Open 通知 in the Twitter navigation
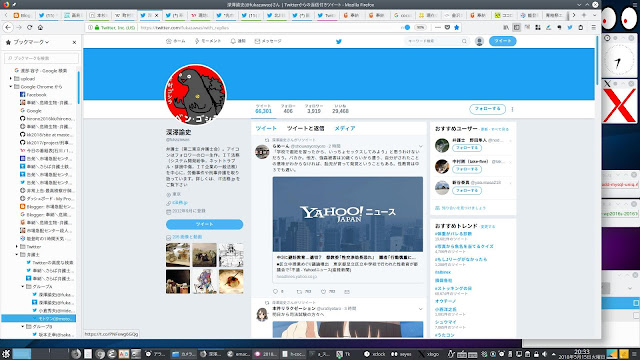Viewport: 640px width, 360px height. pos(238,41)
